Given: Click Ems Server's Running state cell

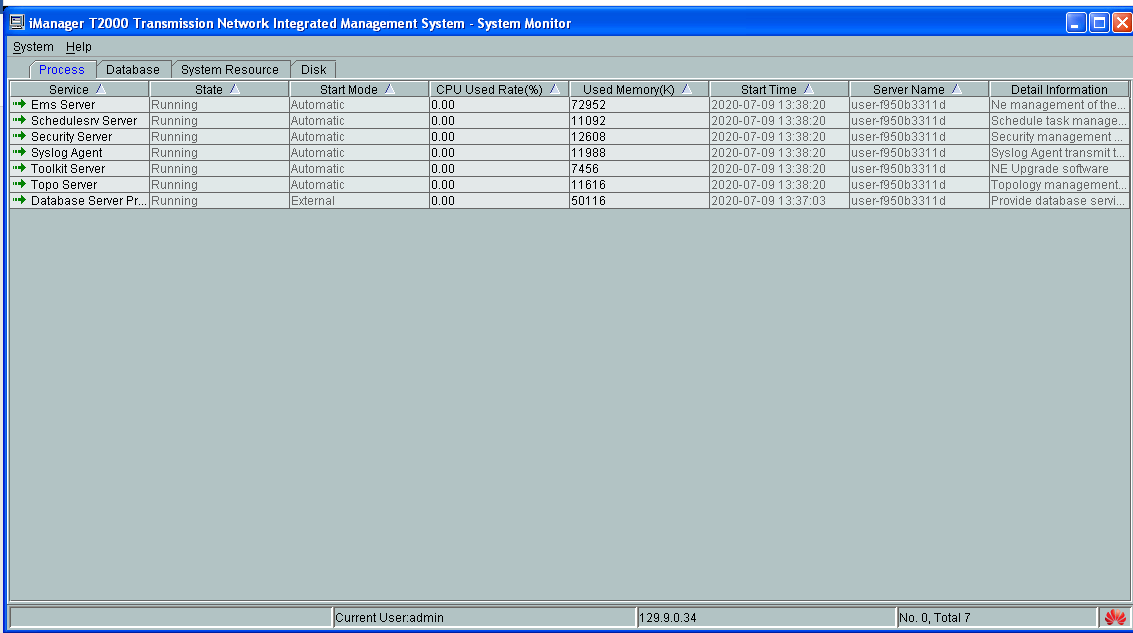Looking at the screenshot, I should pyautogui.click(x=219, y=105).
